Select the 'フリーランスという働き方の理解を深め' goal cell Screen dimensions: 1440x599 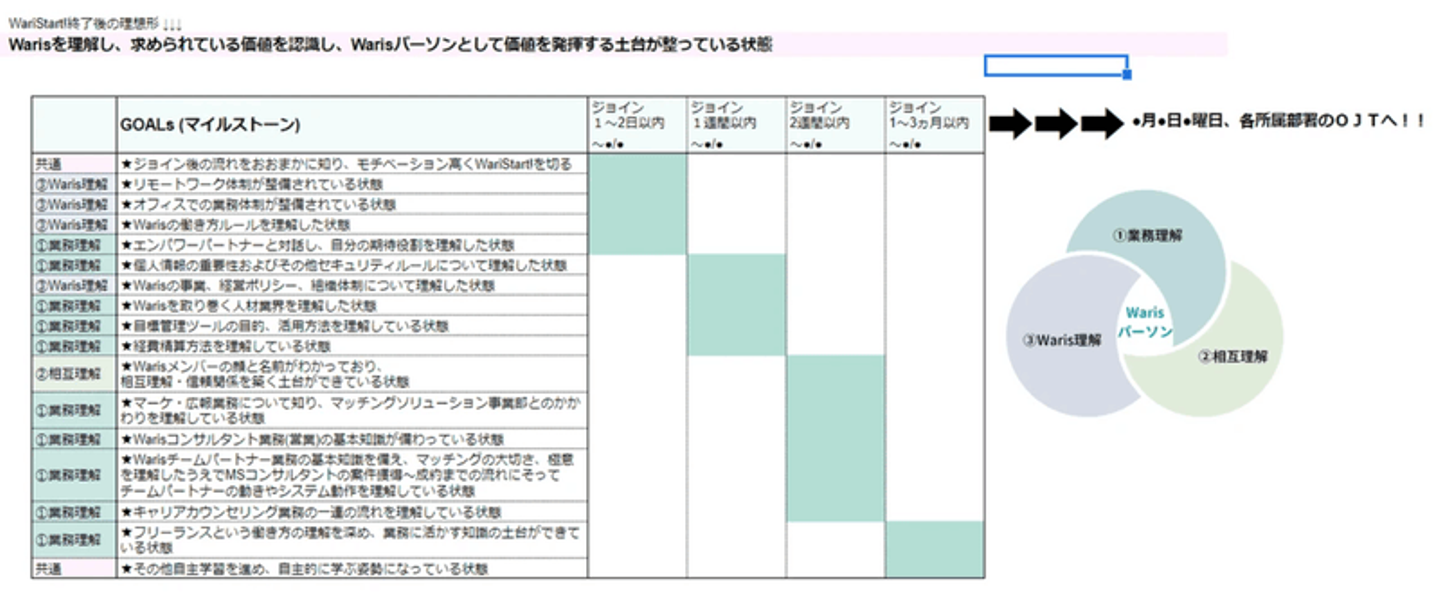pos(352,540)
